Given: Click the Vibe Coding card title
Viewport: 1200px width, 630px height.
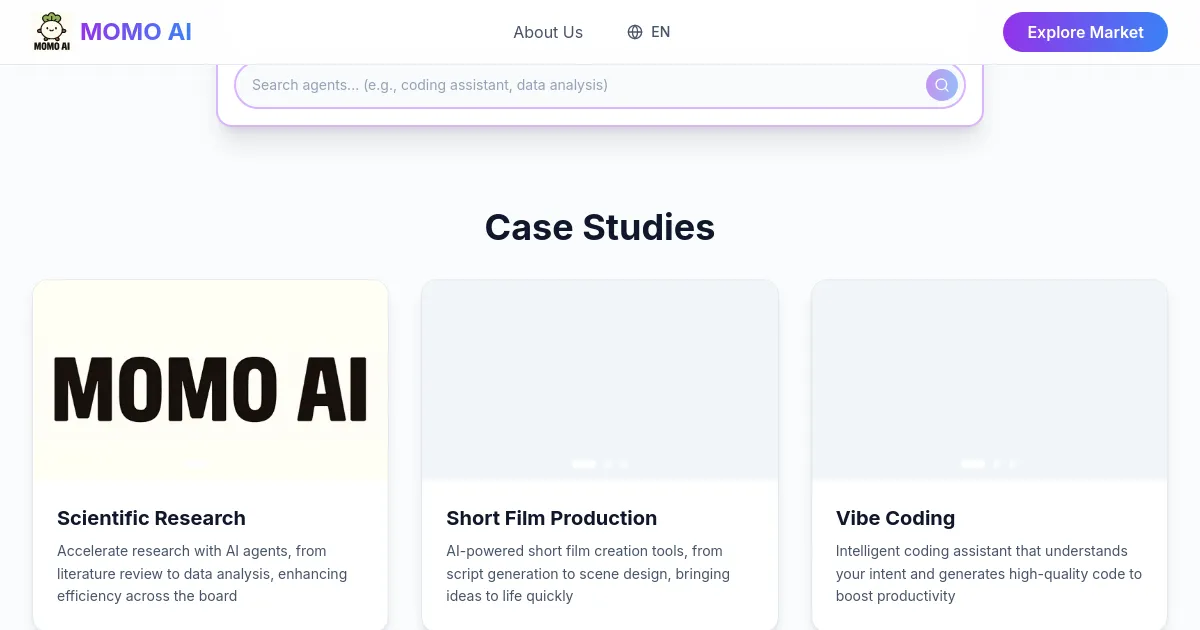Looking at the screenshot, I should [x=895, y=518].
